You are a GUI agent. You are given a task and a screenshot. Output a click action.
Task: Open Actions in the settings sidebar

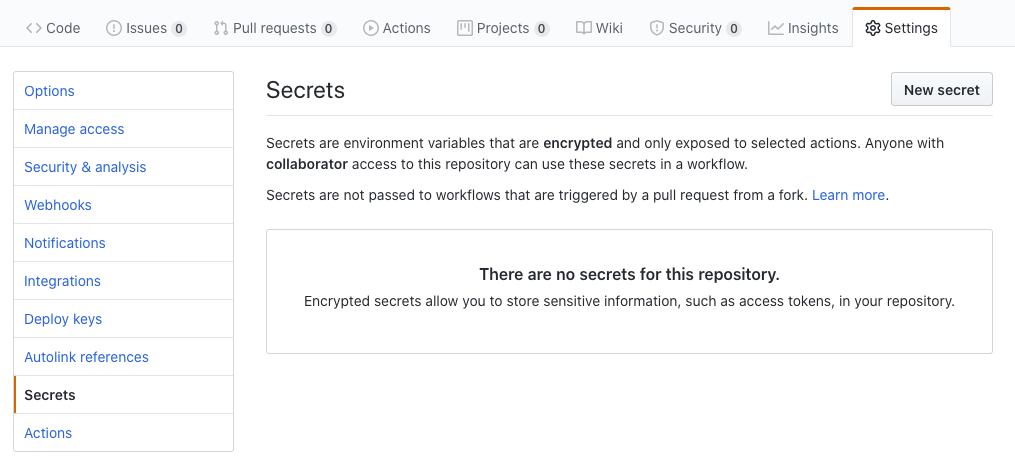[x=48, y=433]
